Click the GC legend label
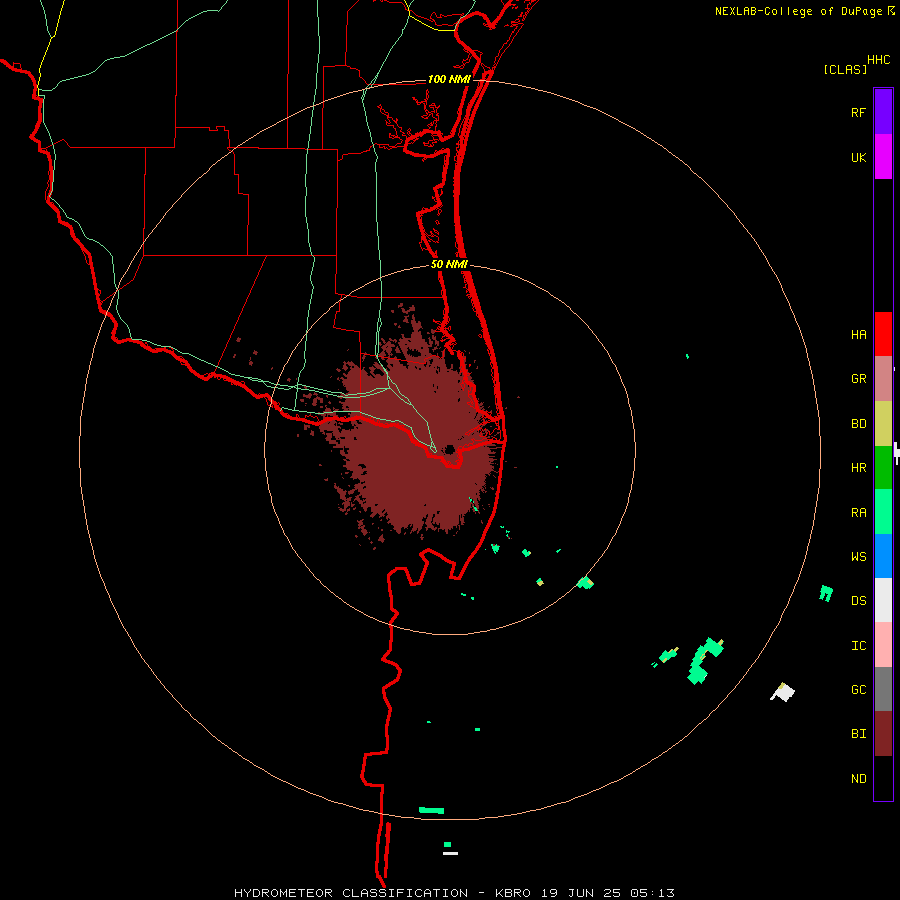The height and width of the screenshot is (900, 900). pyautogui.click(x=858, y=689)
